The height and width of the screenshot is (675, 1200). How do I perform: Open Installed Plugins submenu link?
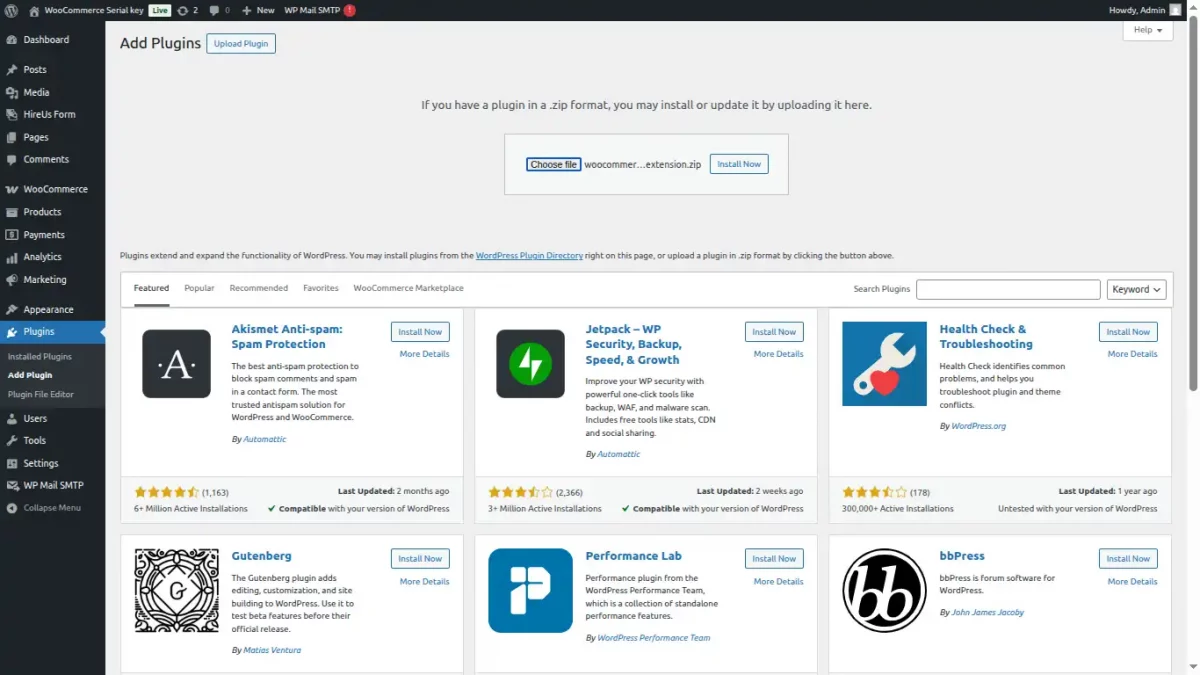coord(40,357)
